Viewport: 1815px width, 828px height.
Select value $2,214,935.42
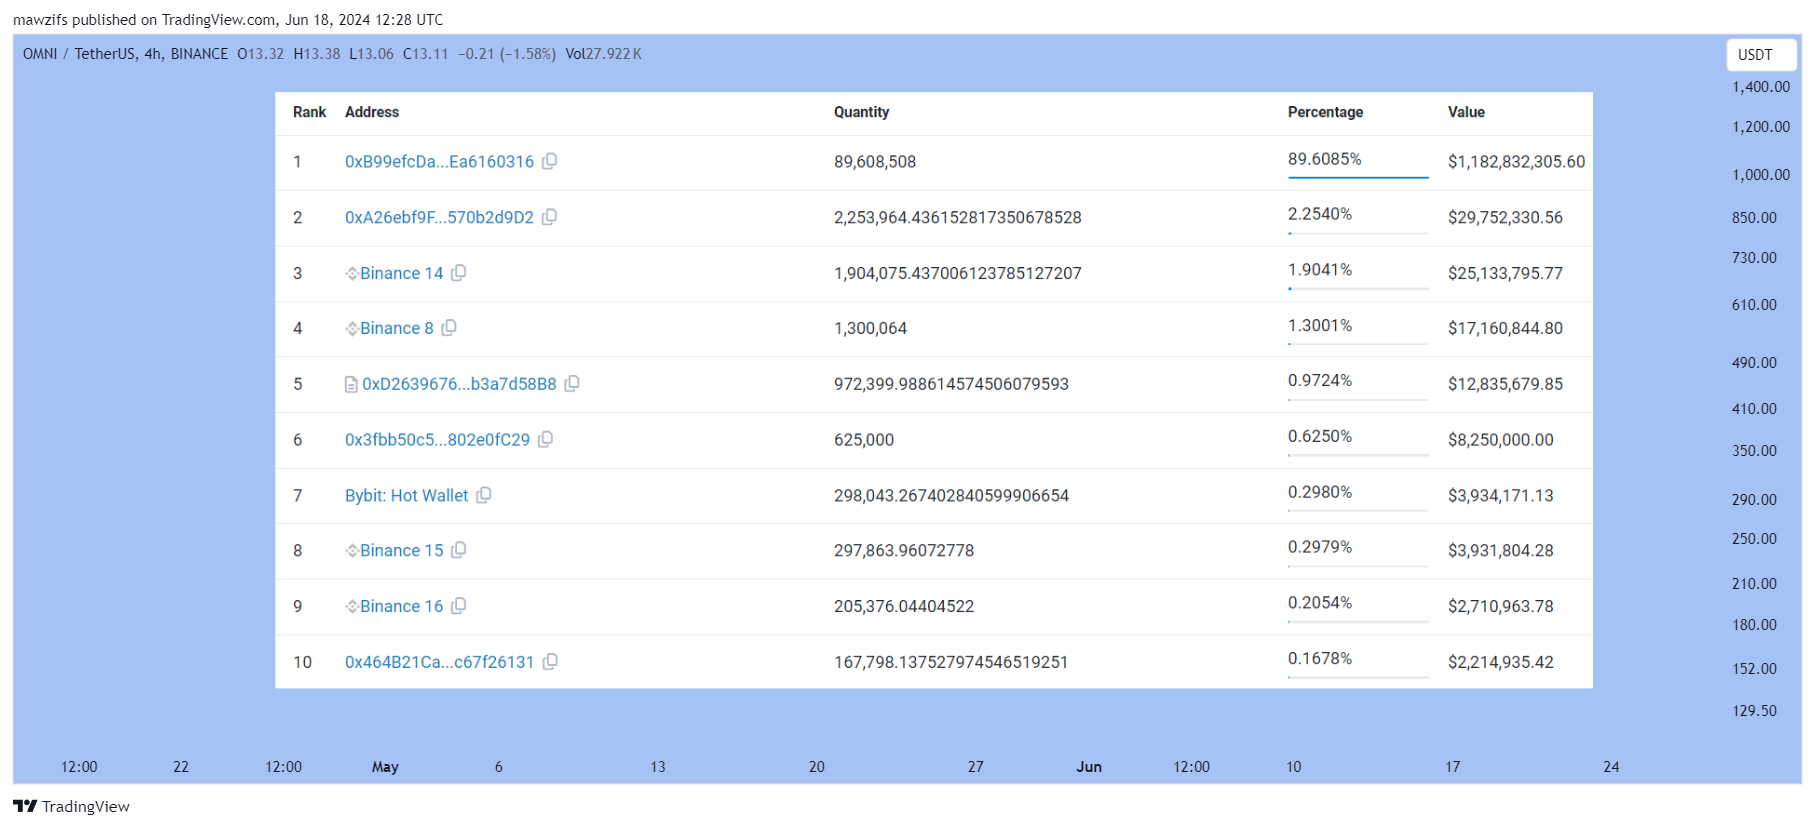(x=1501, y=662)
